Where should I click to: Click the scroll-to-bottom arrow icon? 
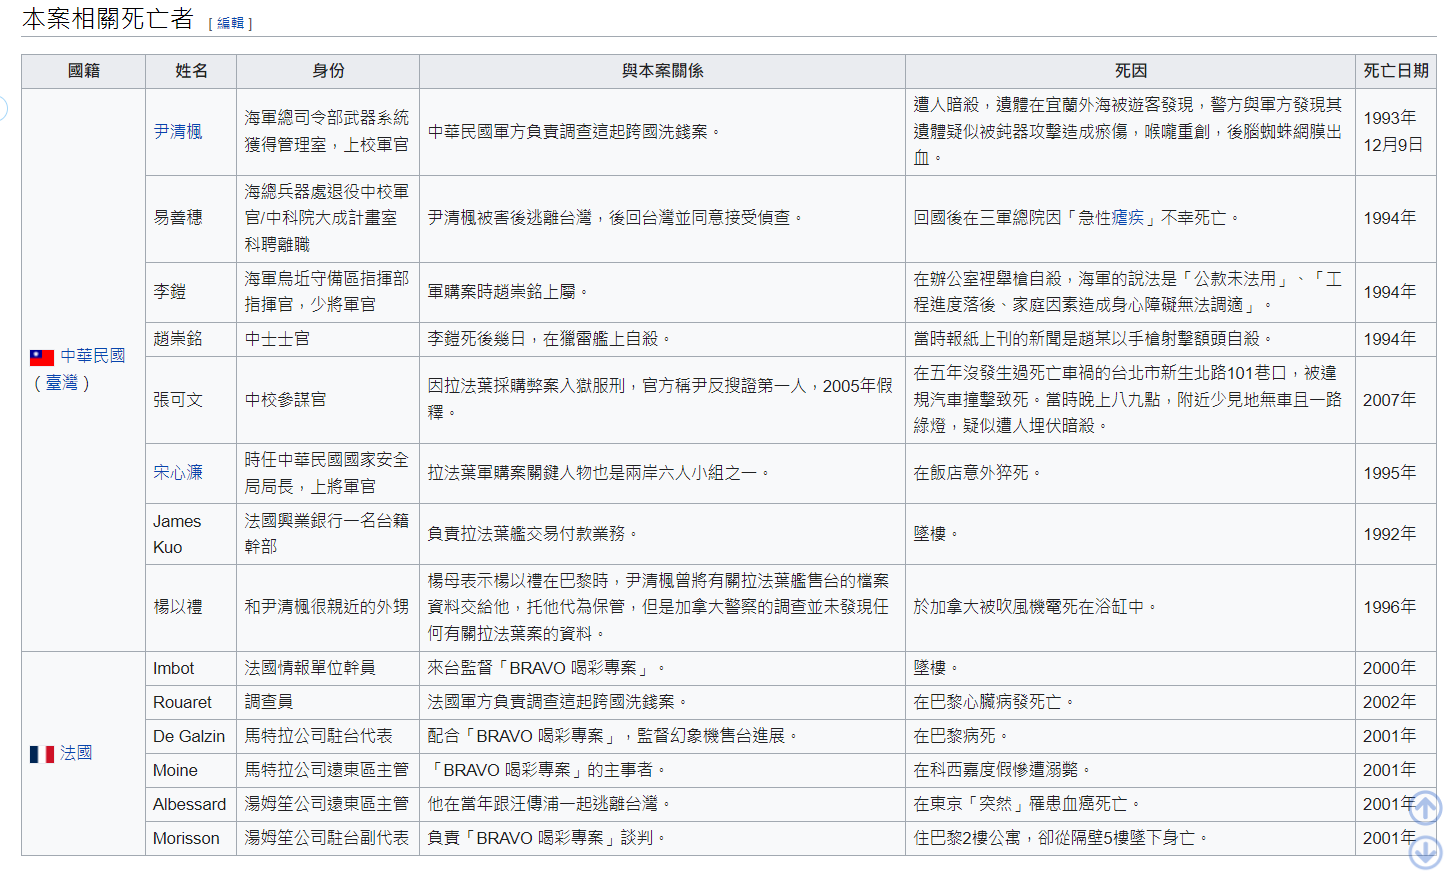click(1425, 852)
